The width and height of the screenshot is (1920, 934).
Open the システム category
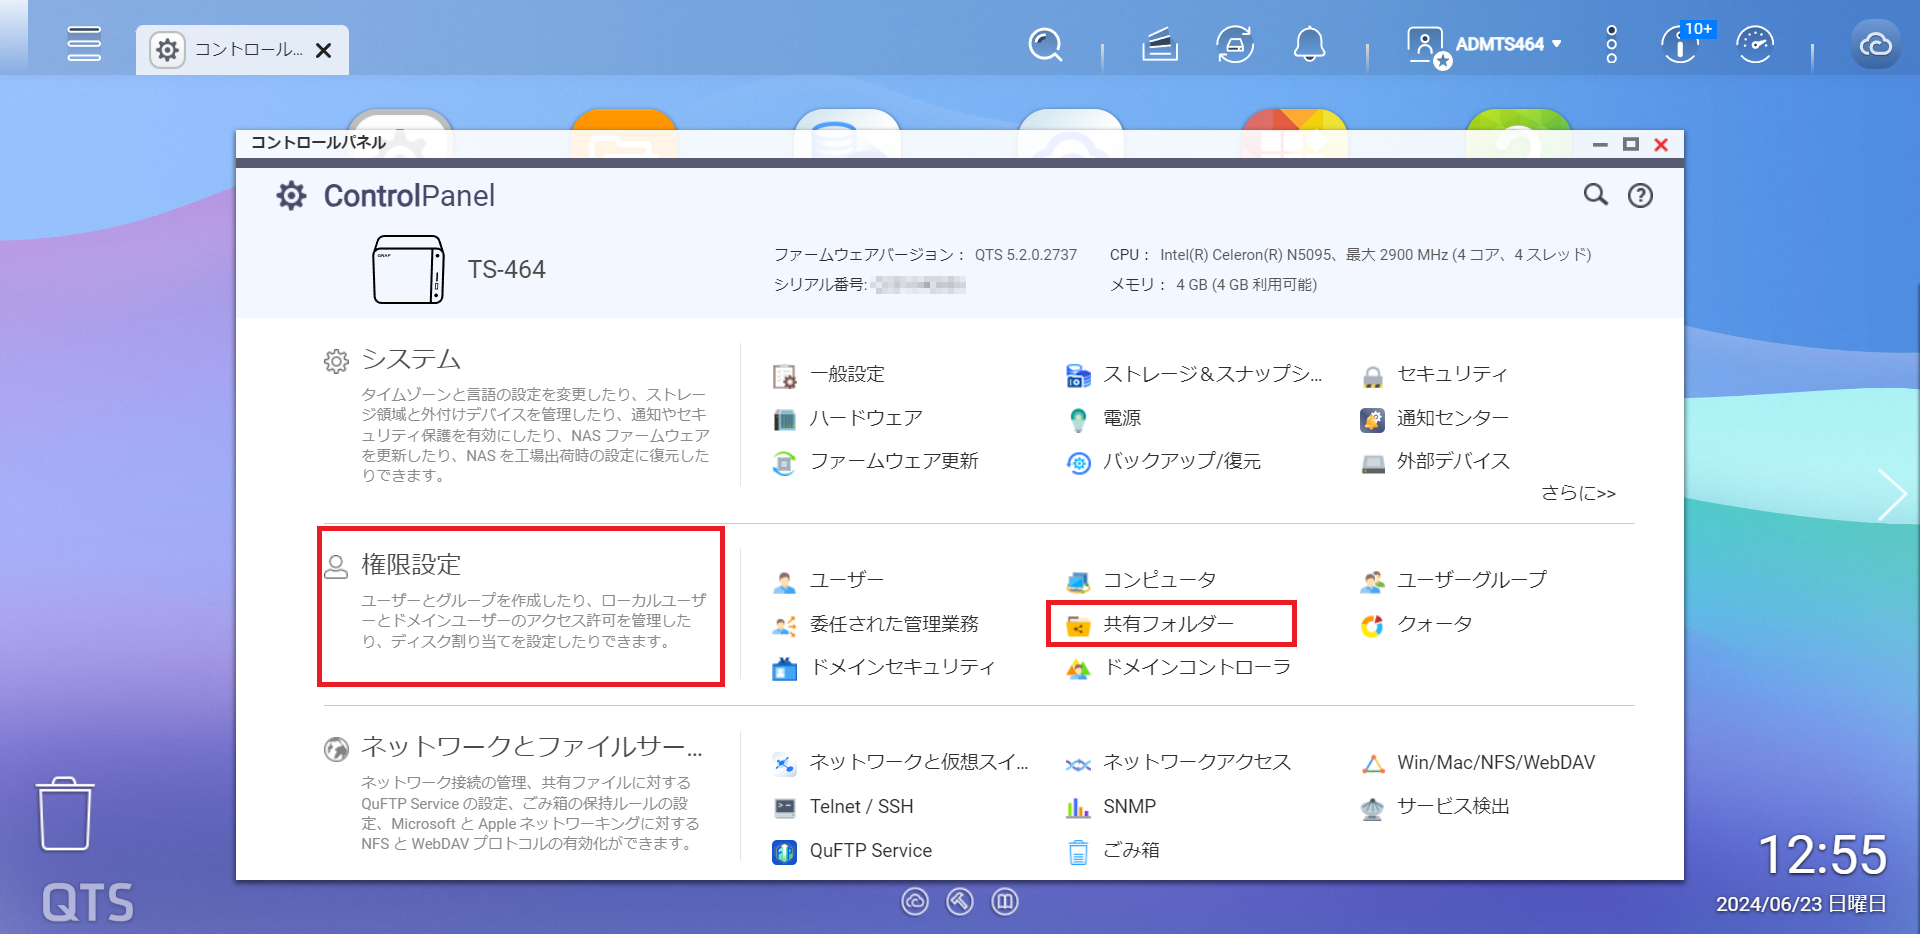pyautogui.click(x=411, y=359)
